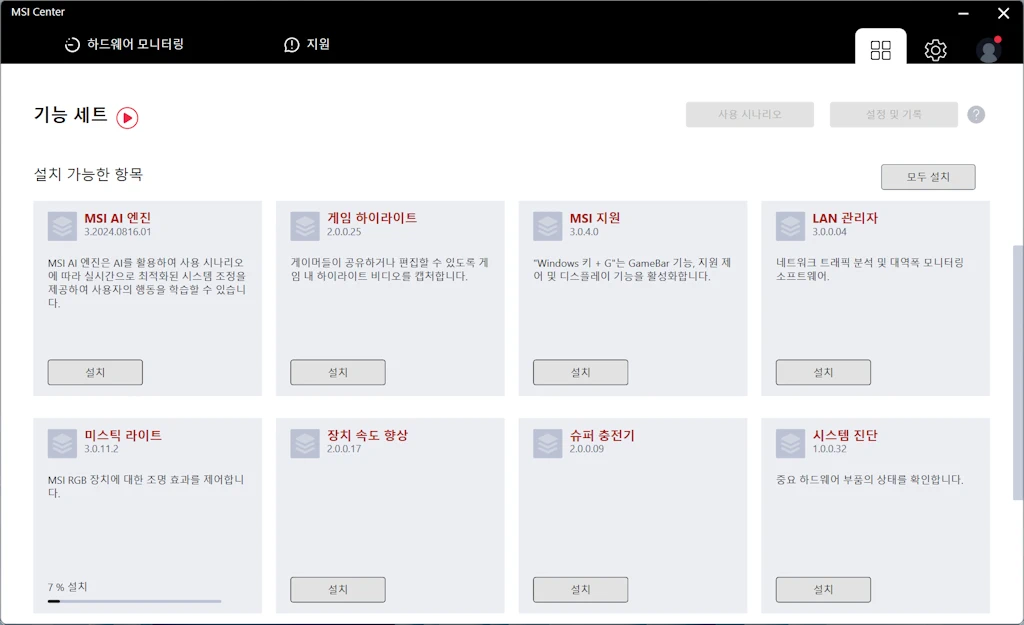This screenshot has height=625, width=1024.
Task: Click 시스템 진단 layers icon
Action: tap(791, 443)
